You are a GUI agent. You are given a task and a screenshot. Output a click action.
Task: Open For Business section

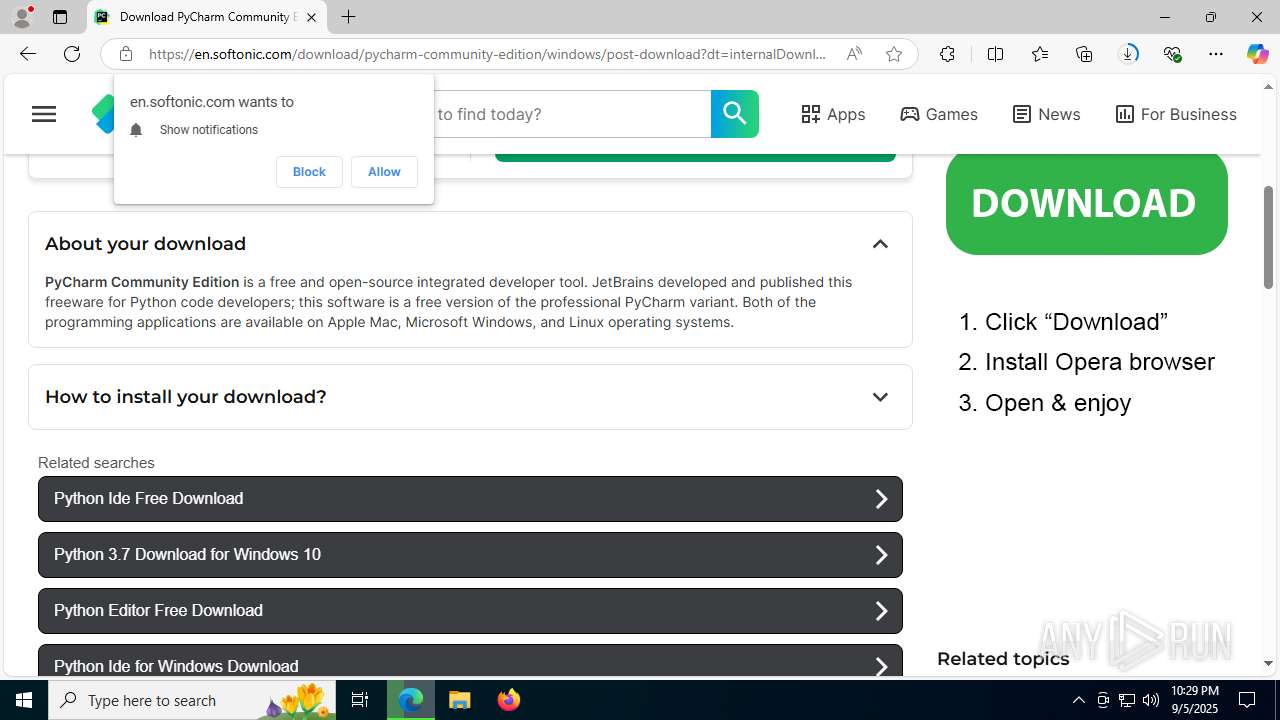(1176, 114)
